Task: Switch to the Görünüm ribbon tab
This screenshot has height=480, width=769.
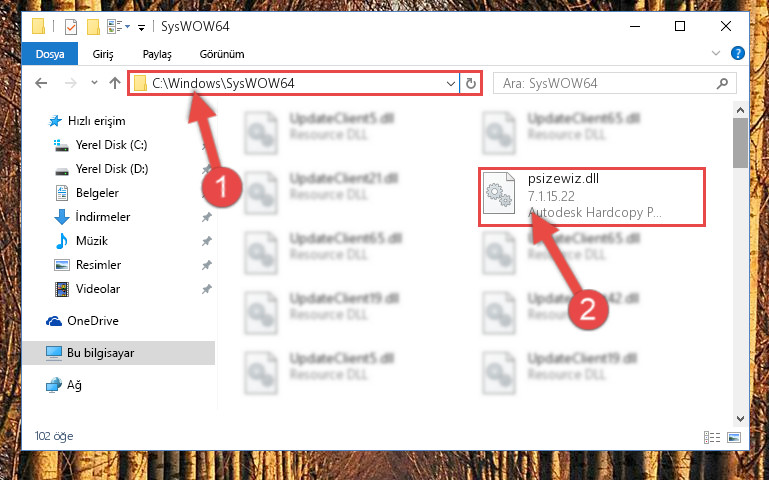Action: tap(222, 54)
